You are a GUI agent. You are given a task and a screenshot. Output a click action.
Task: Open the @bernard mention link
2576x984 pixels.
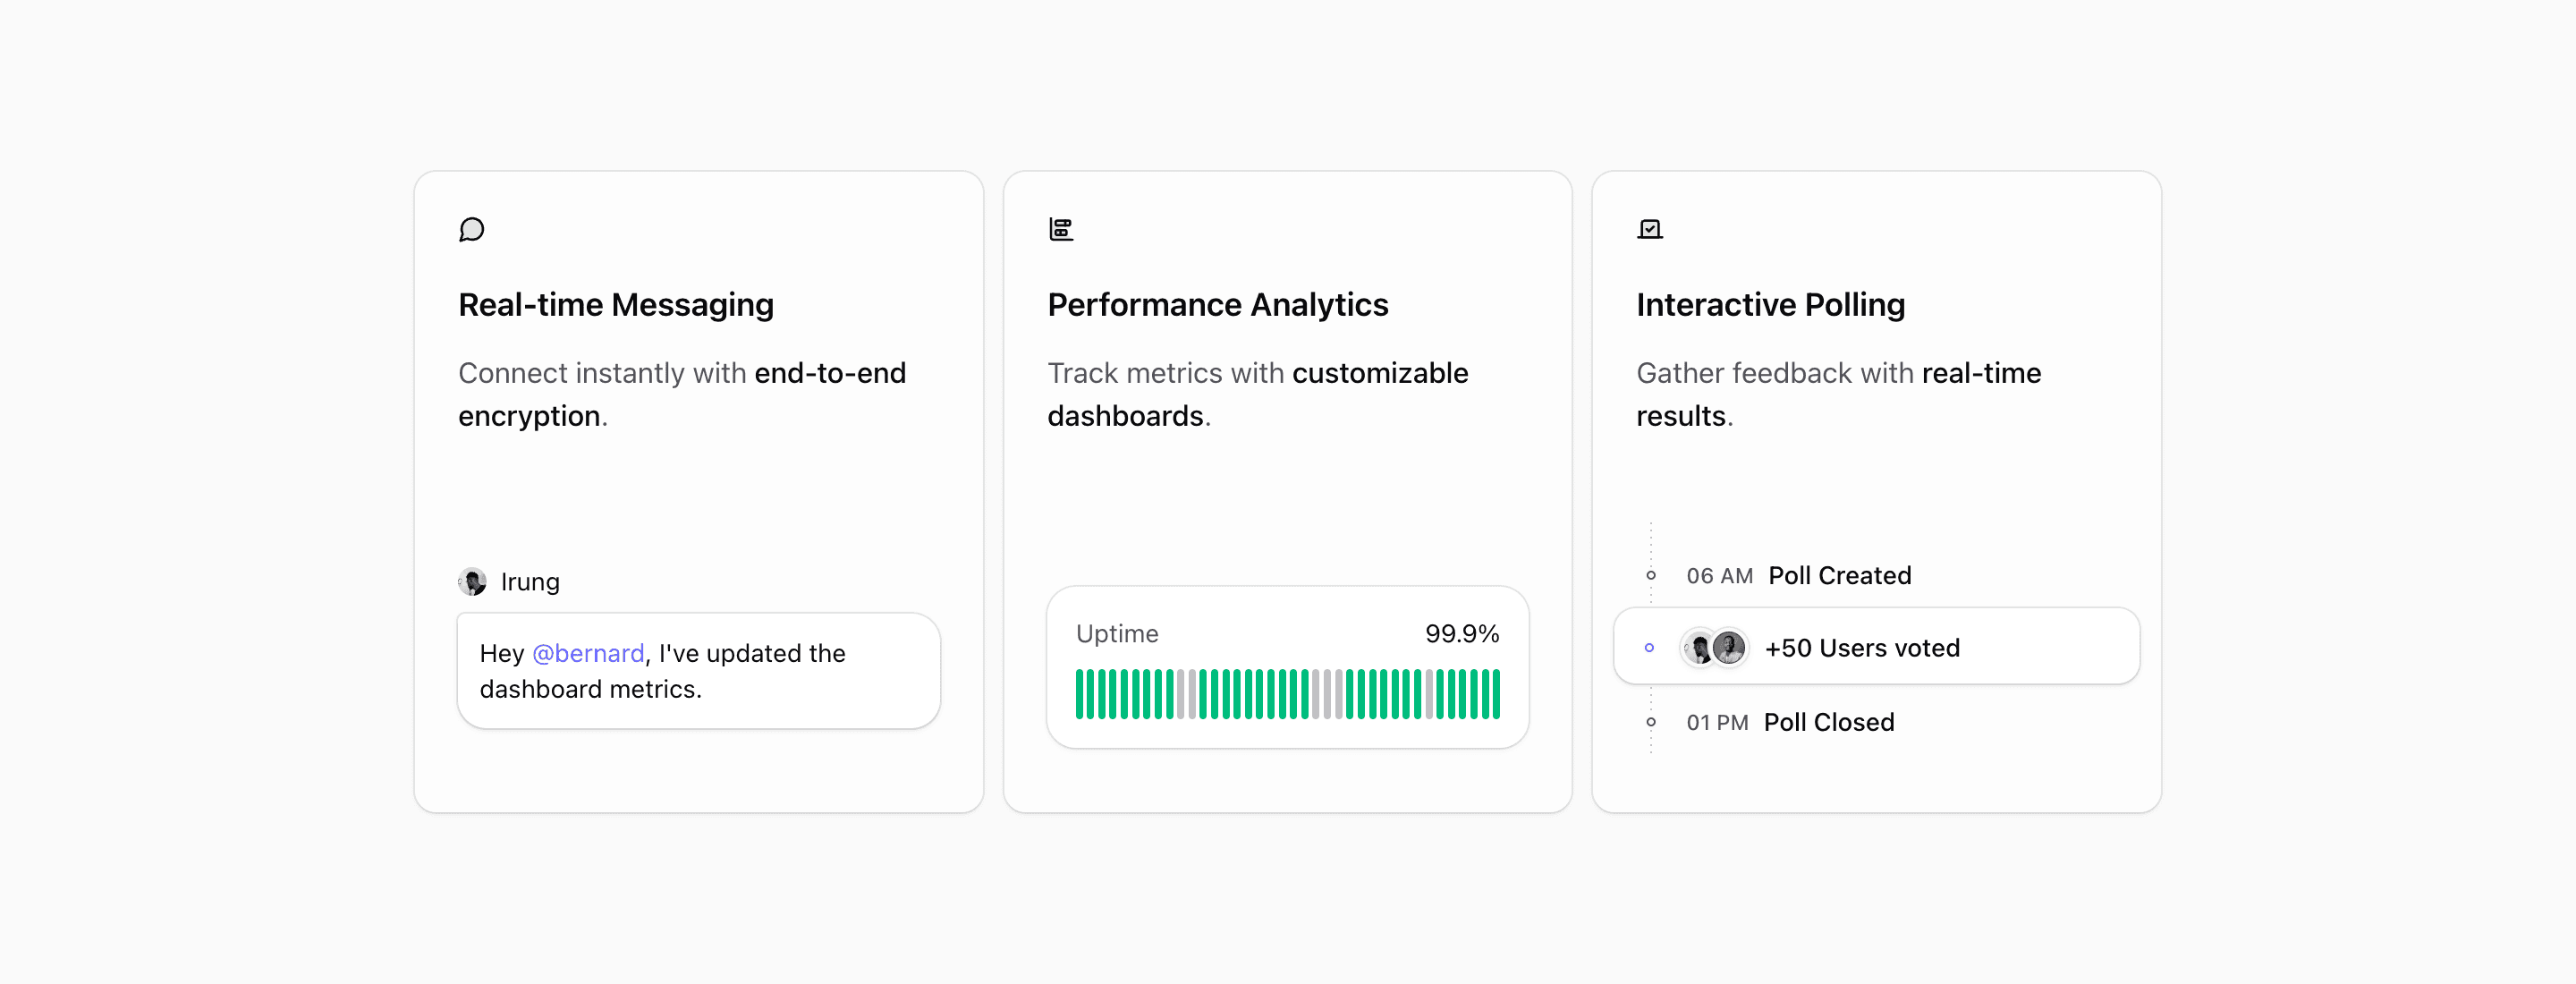click(x=587, y=653)
